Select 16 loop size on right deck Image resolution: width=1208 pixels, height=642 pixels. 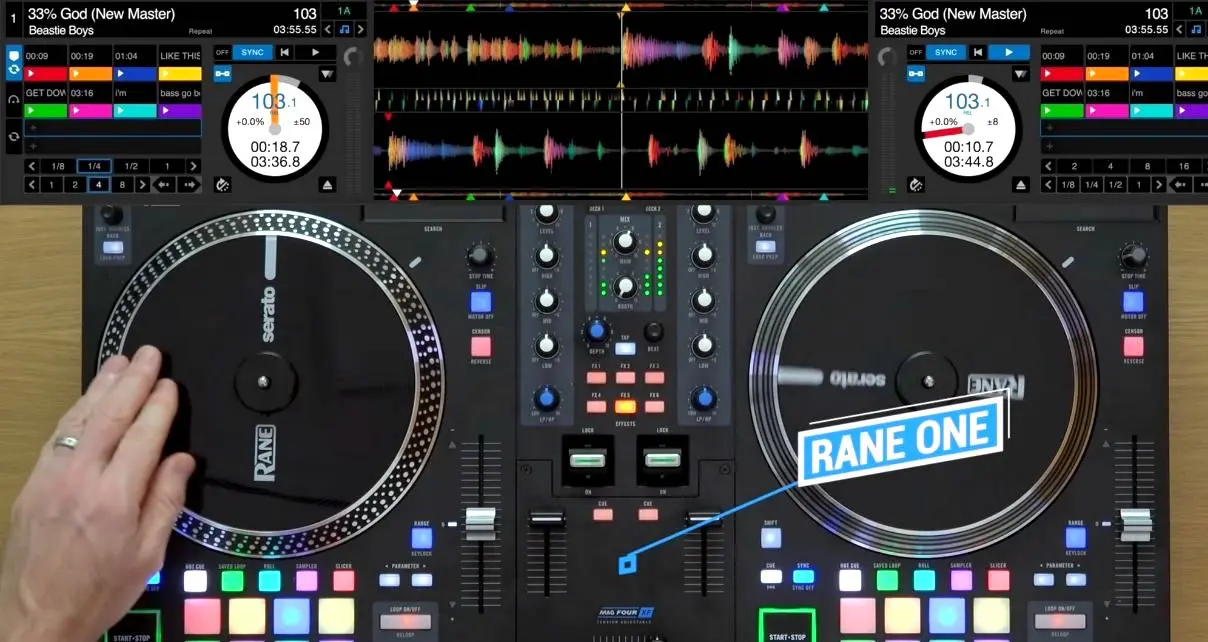1184,166
